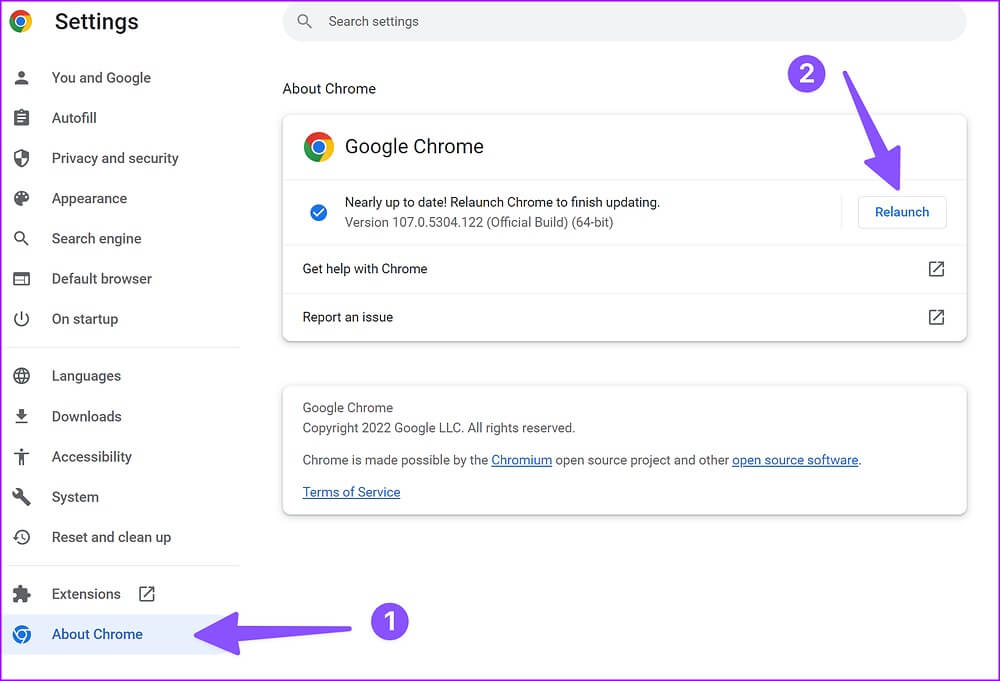Click the Extensions puzzle piece icon

pyautogui.click(x=21, y=594)
